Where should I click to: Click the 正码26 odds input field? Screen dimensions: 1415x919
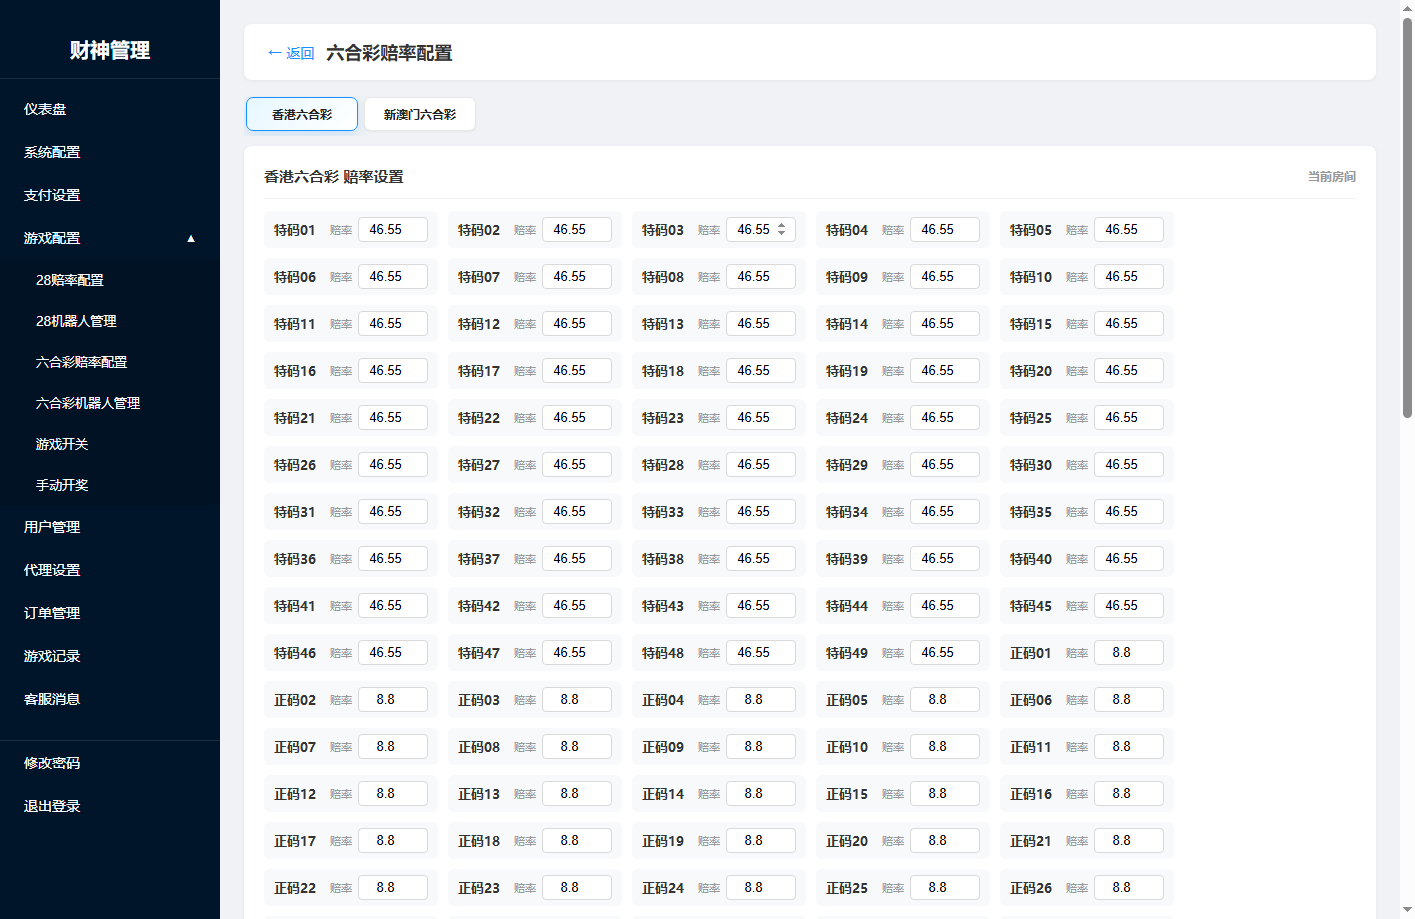click(x=1129, y=888)
